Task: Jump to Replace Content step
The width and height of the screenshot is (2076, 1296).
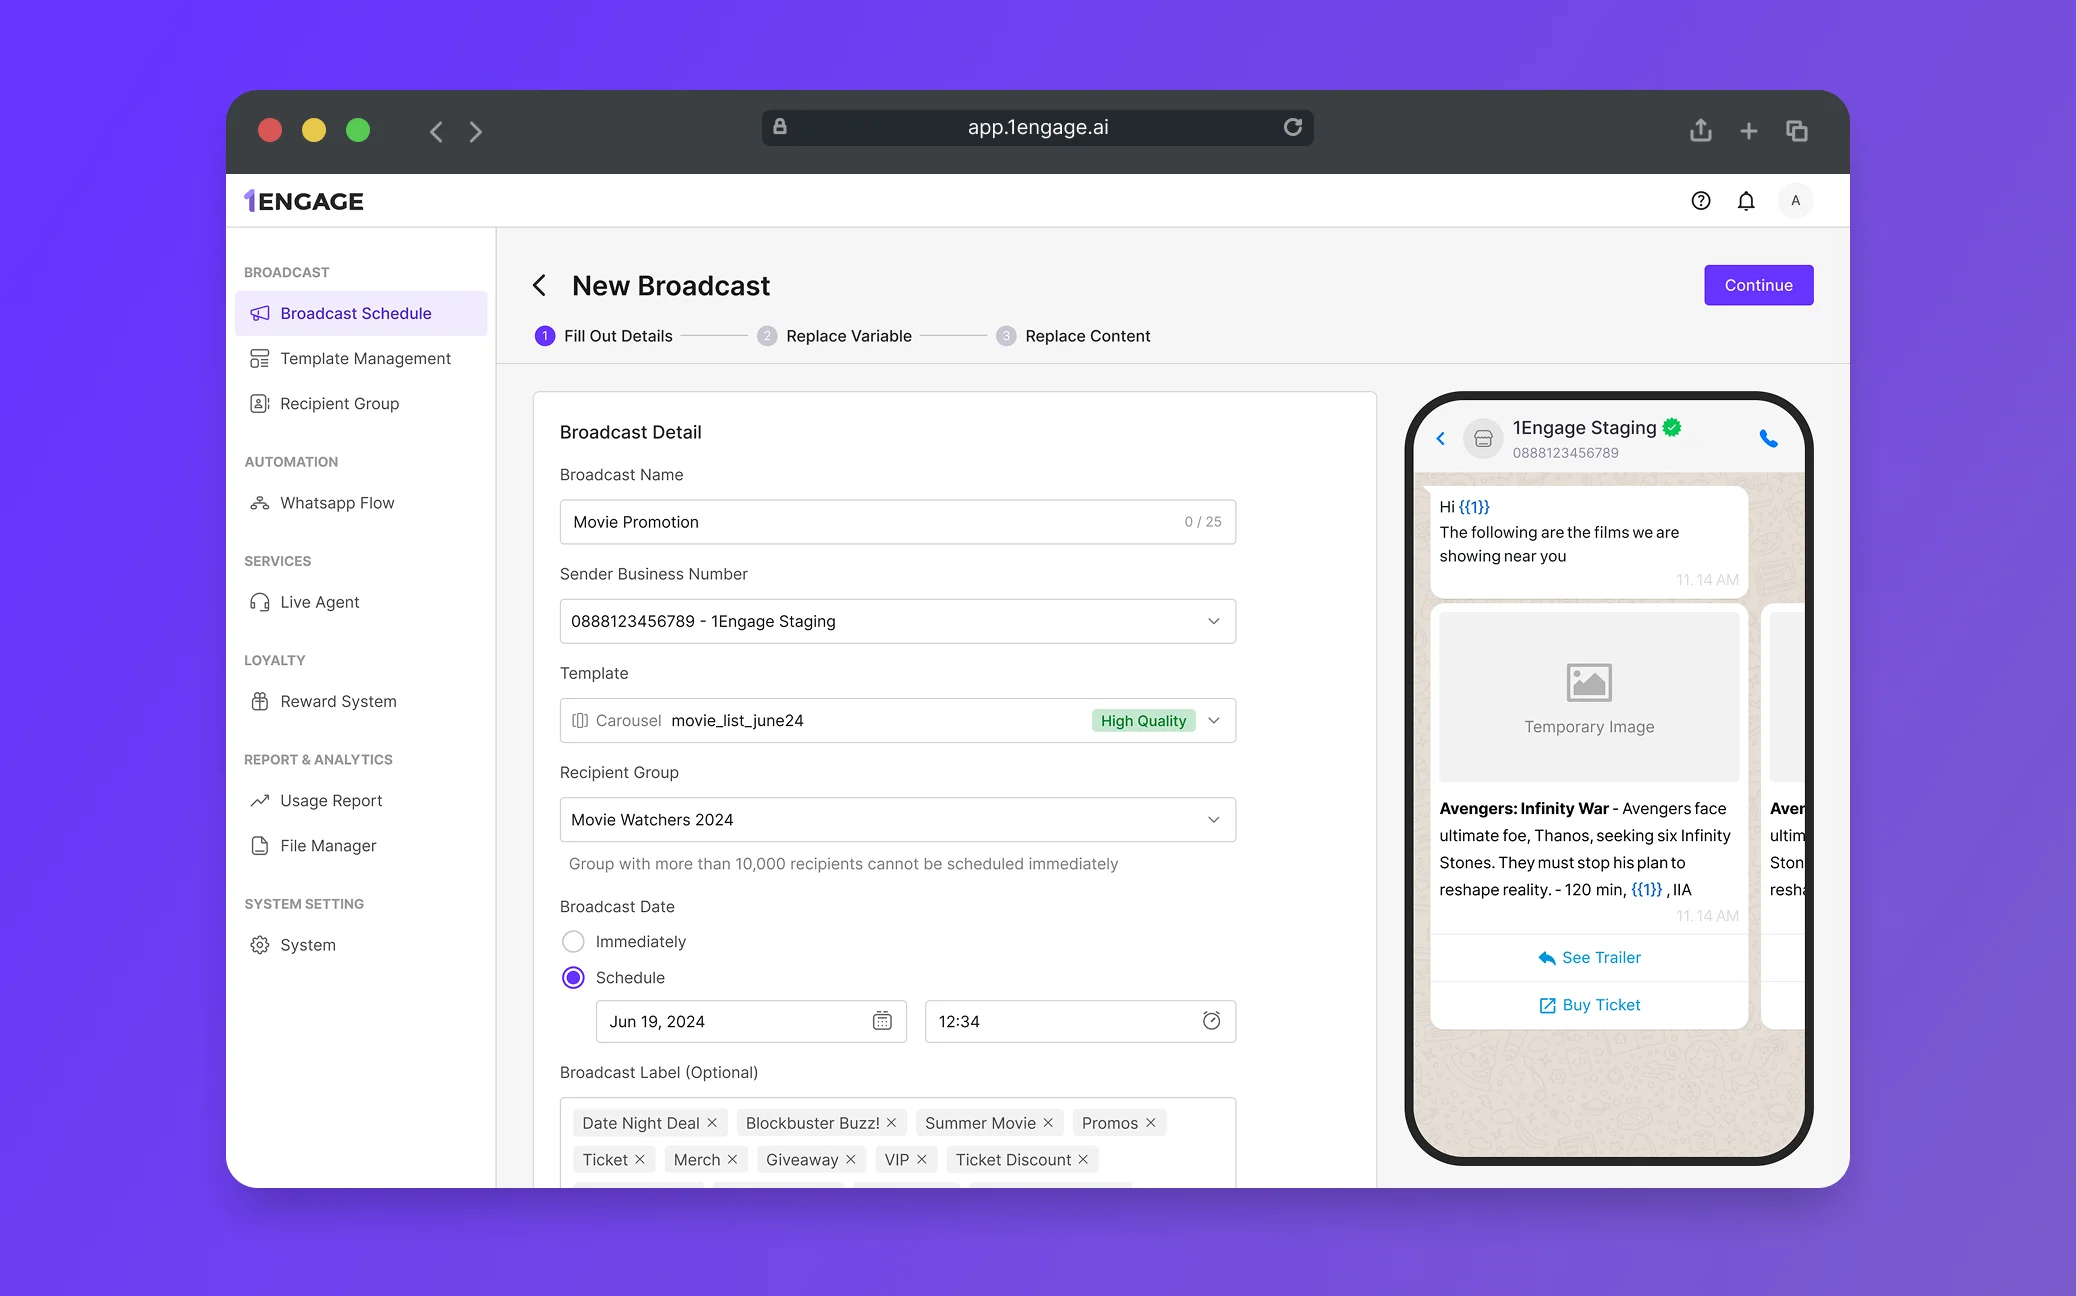Action: coord(1073,336)
